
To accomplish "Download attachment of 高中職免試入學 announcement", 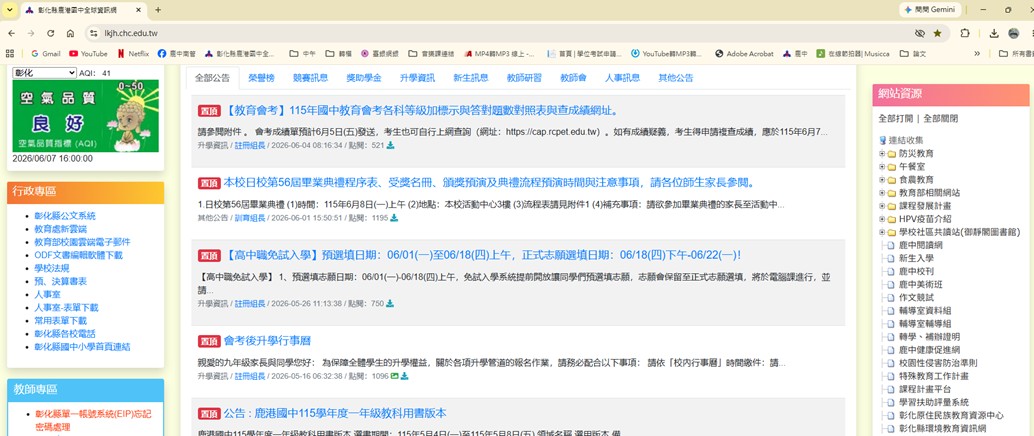I will 390,303.
